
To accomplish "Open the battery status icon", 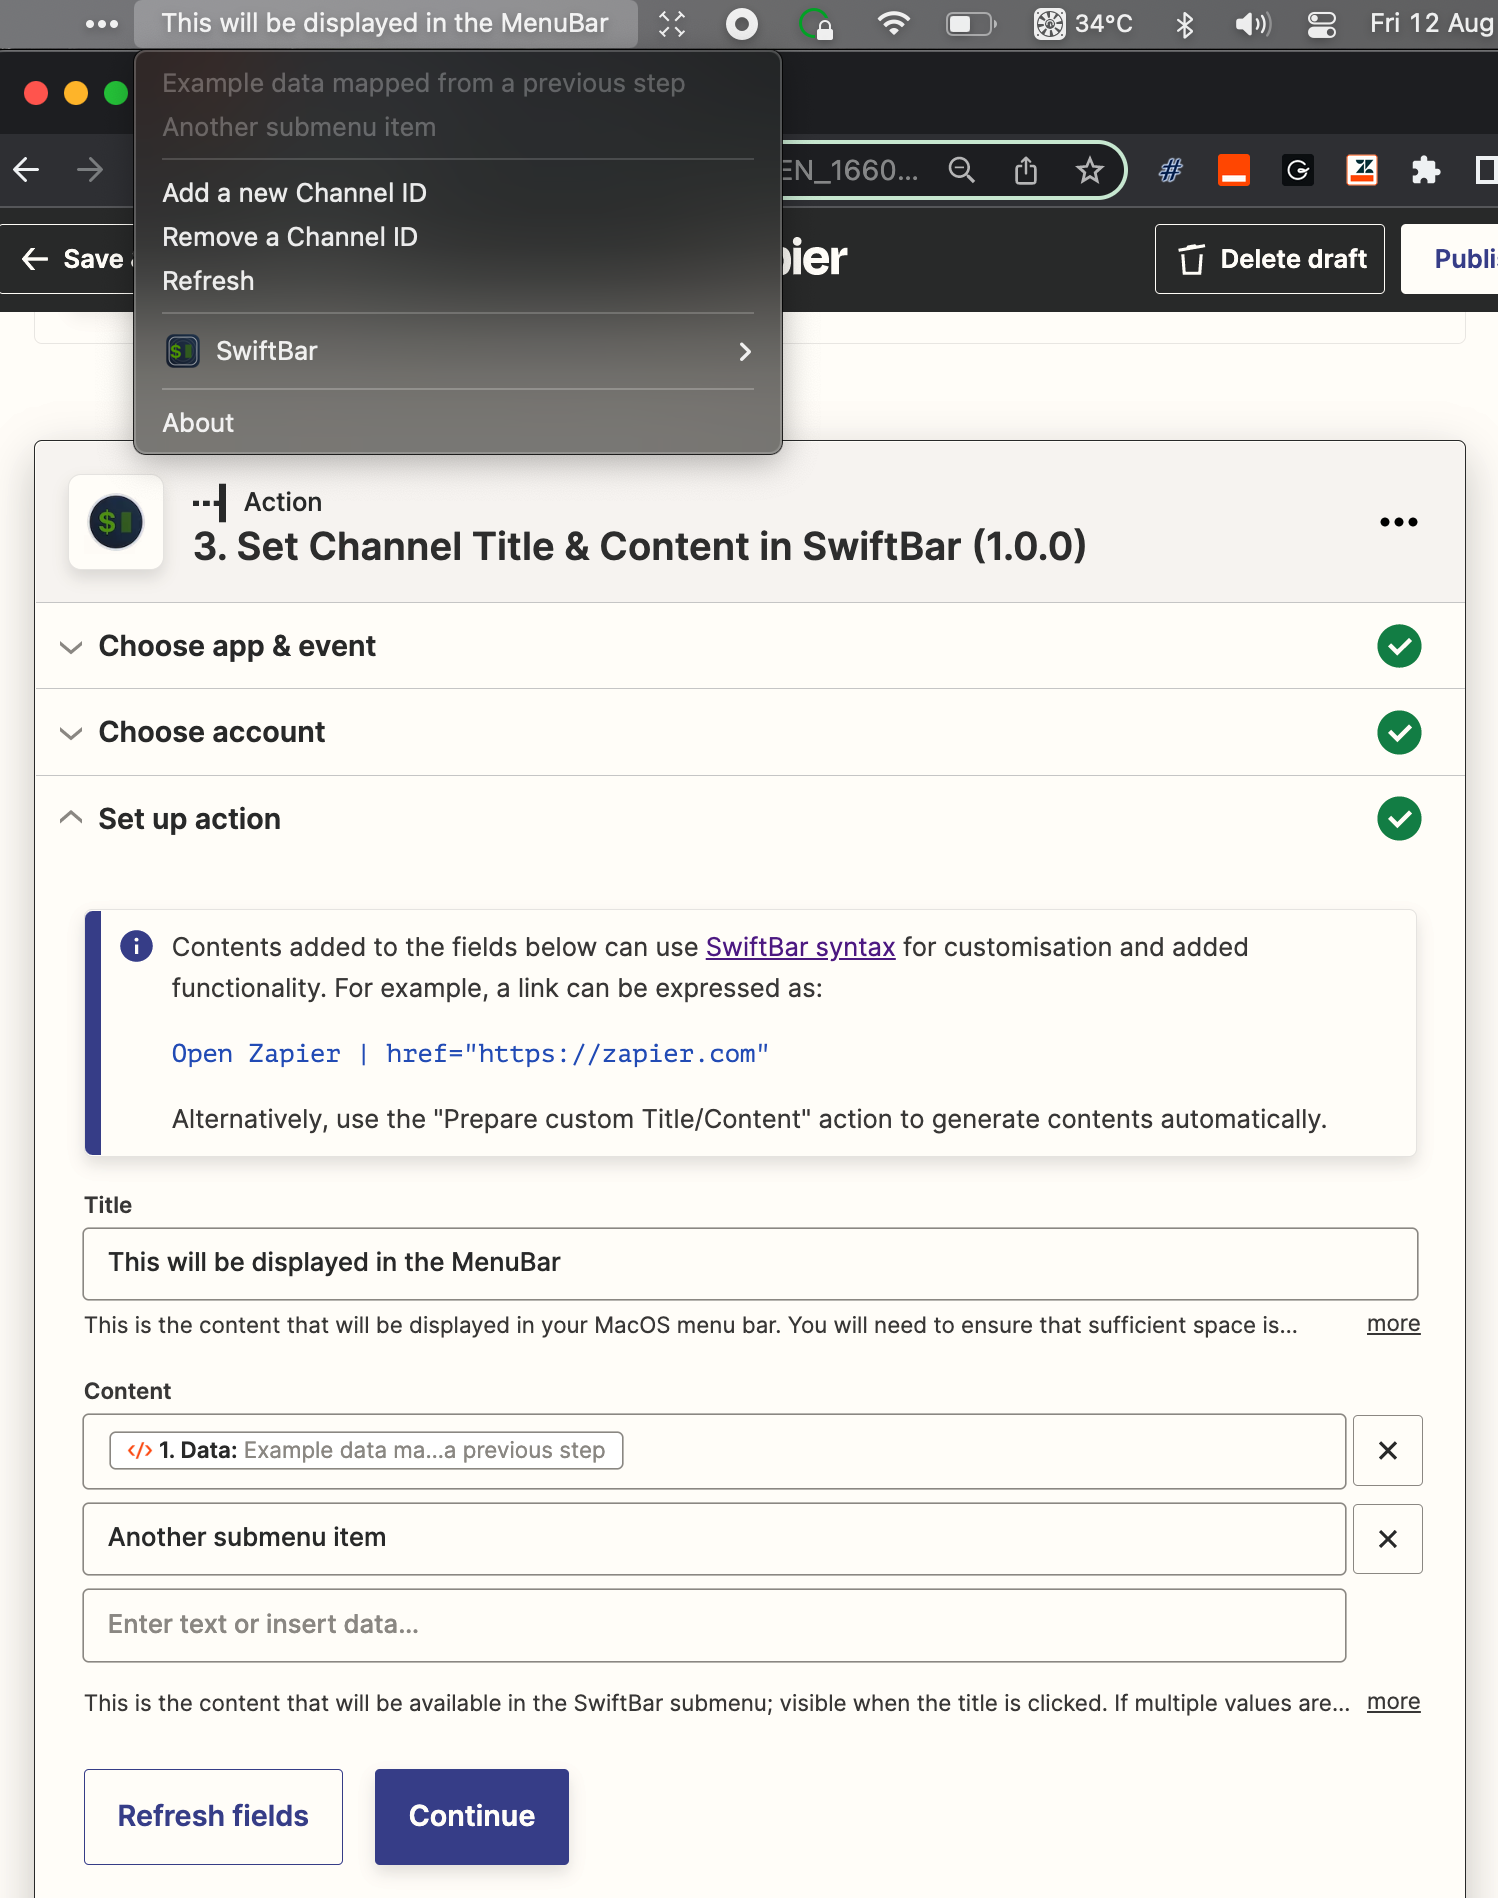I will (971, 24).
